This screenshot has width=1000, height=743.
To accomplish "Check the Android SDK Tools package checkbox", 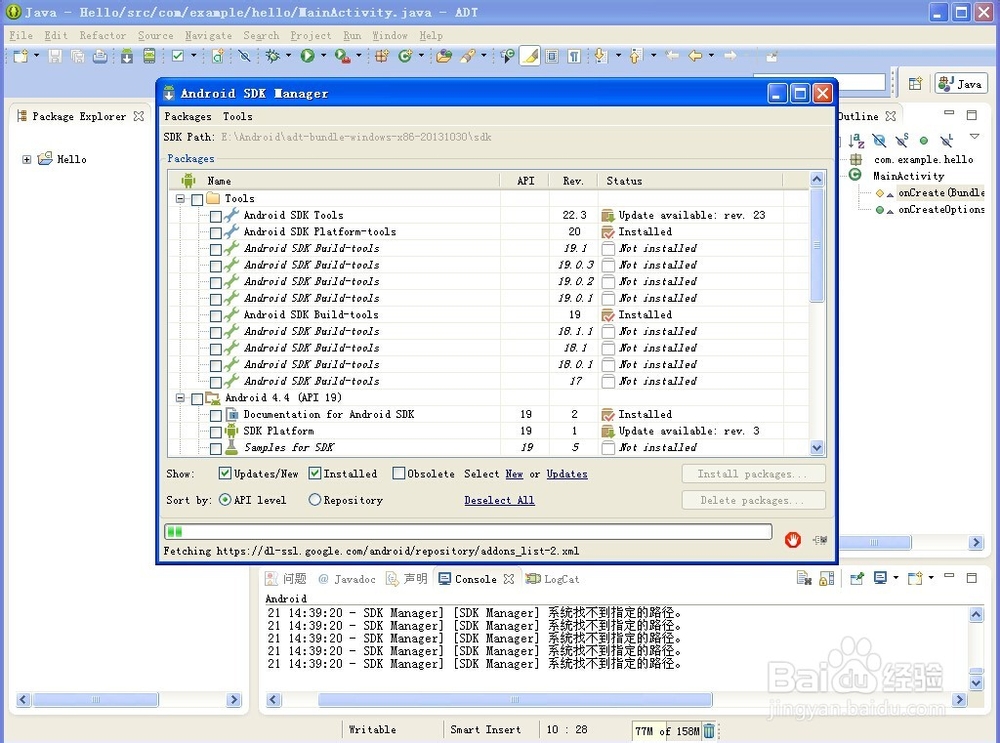I will (x=216, y=216).
